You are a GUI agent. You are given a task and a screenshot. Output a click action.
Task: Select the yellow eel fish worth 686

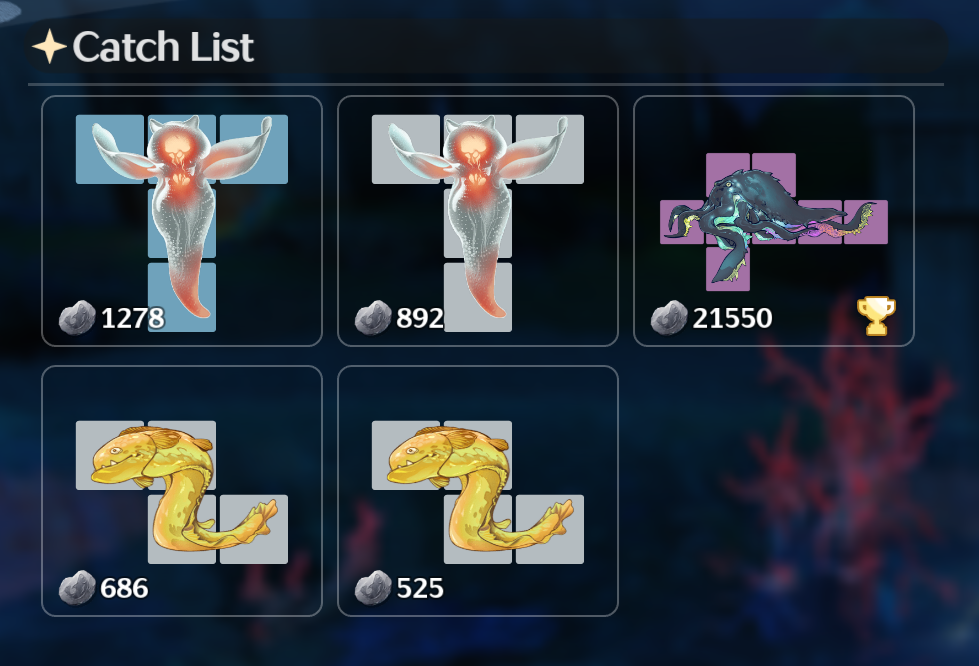pos(182,492)
